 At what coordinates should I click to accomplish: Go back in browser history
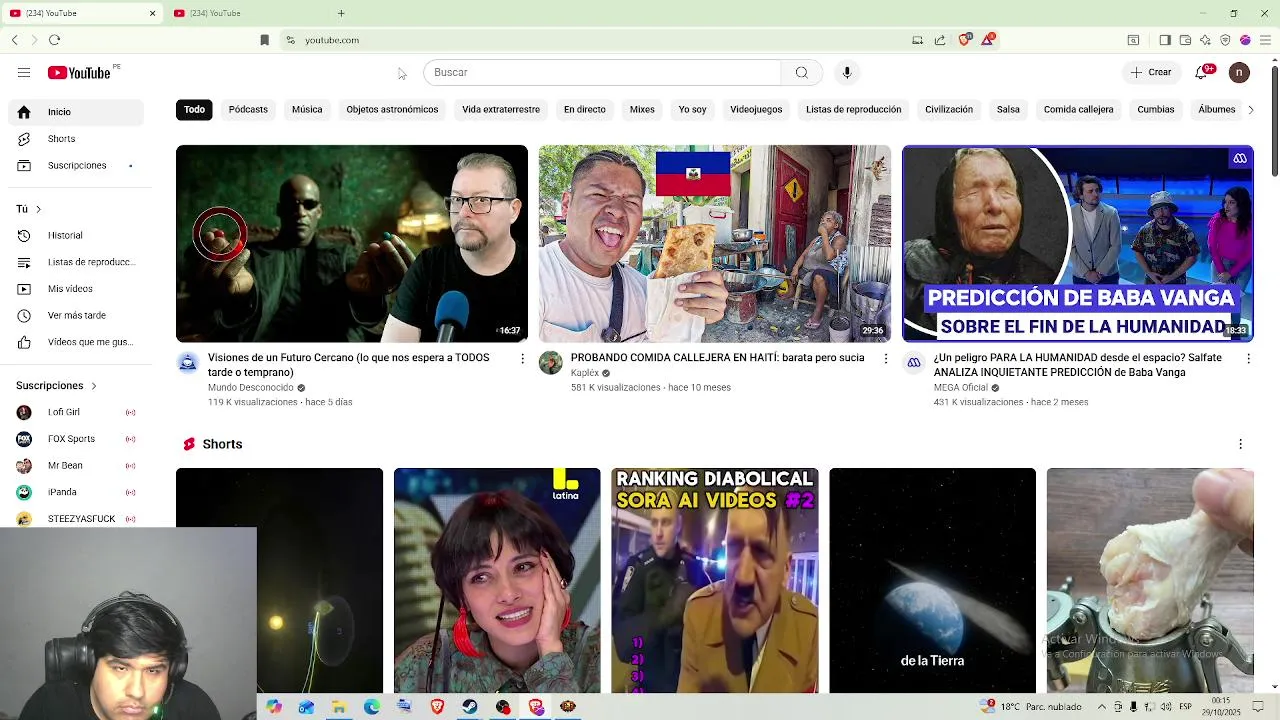[x=15, y=40]
